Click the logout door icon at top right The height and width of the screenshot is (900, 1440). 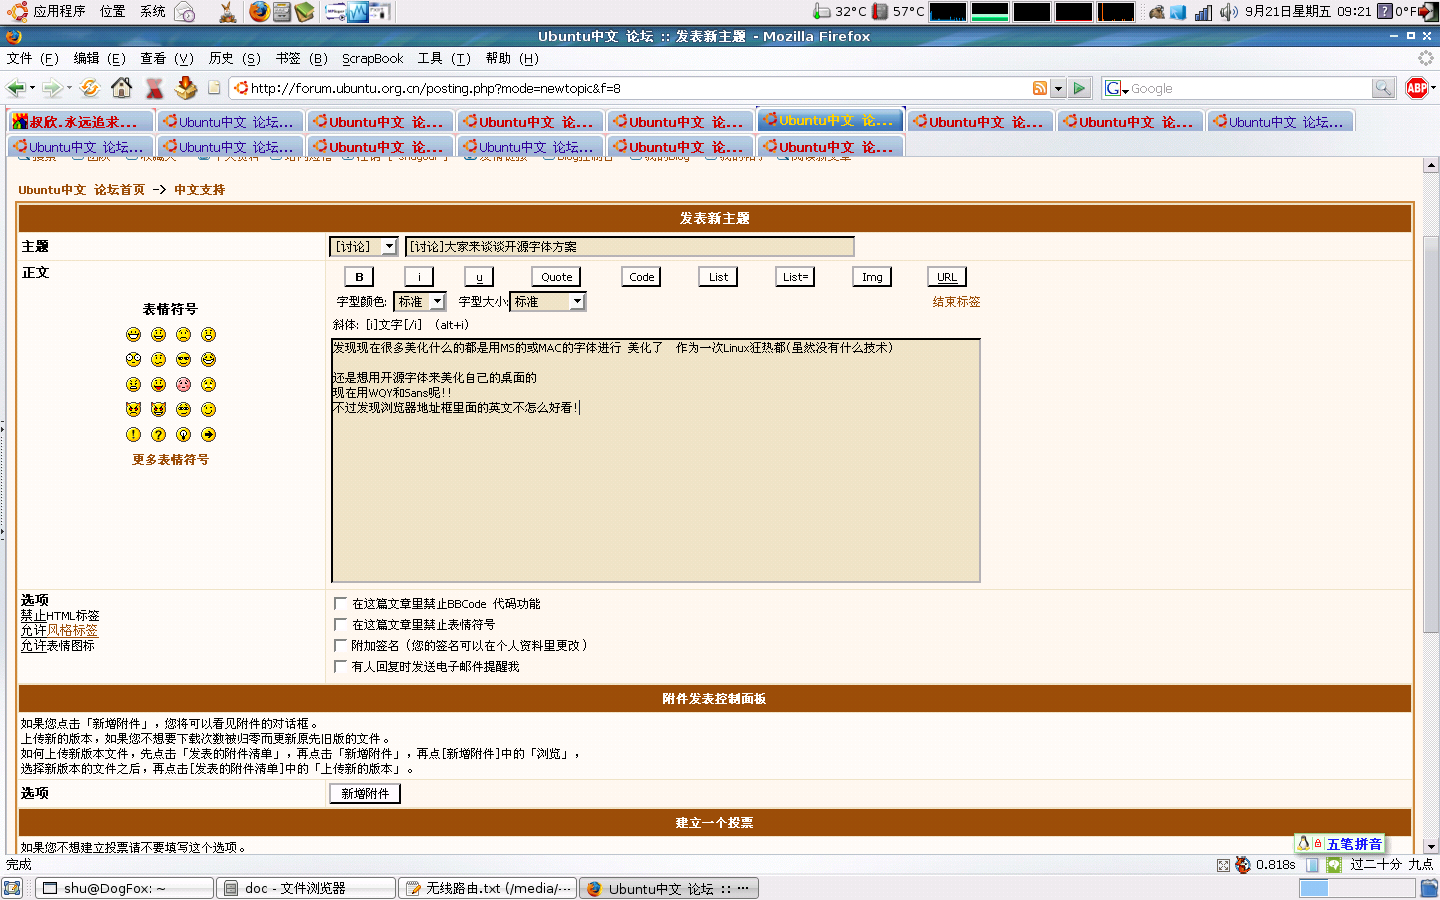pos(1429,12)
